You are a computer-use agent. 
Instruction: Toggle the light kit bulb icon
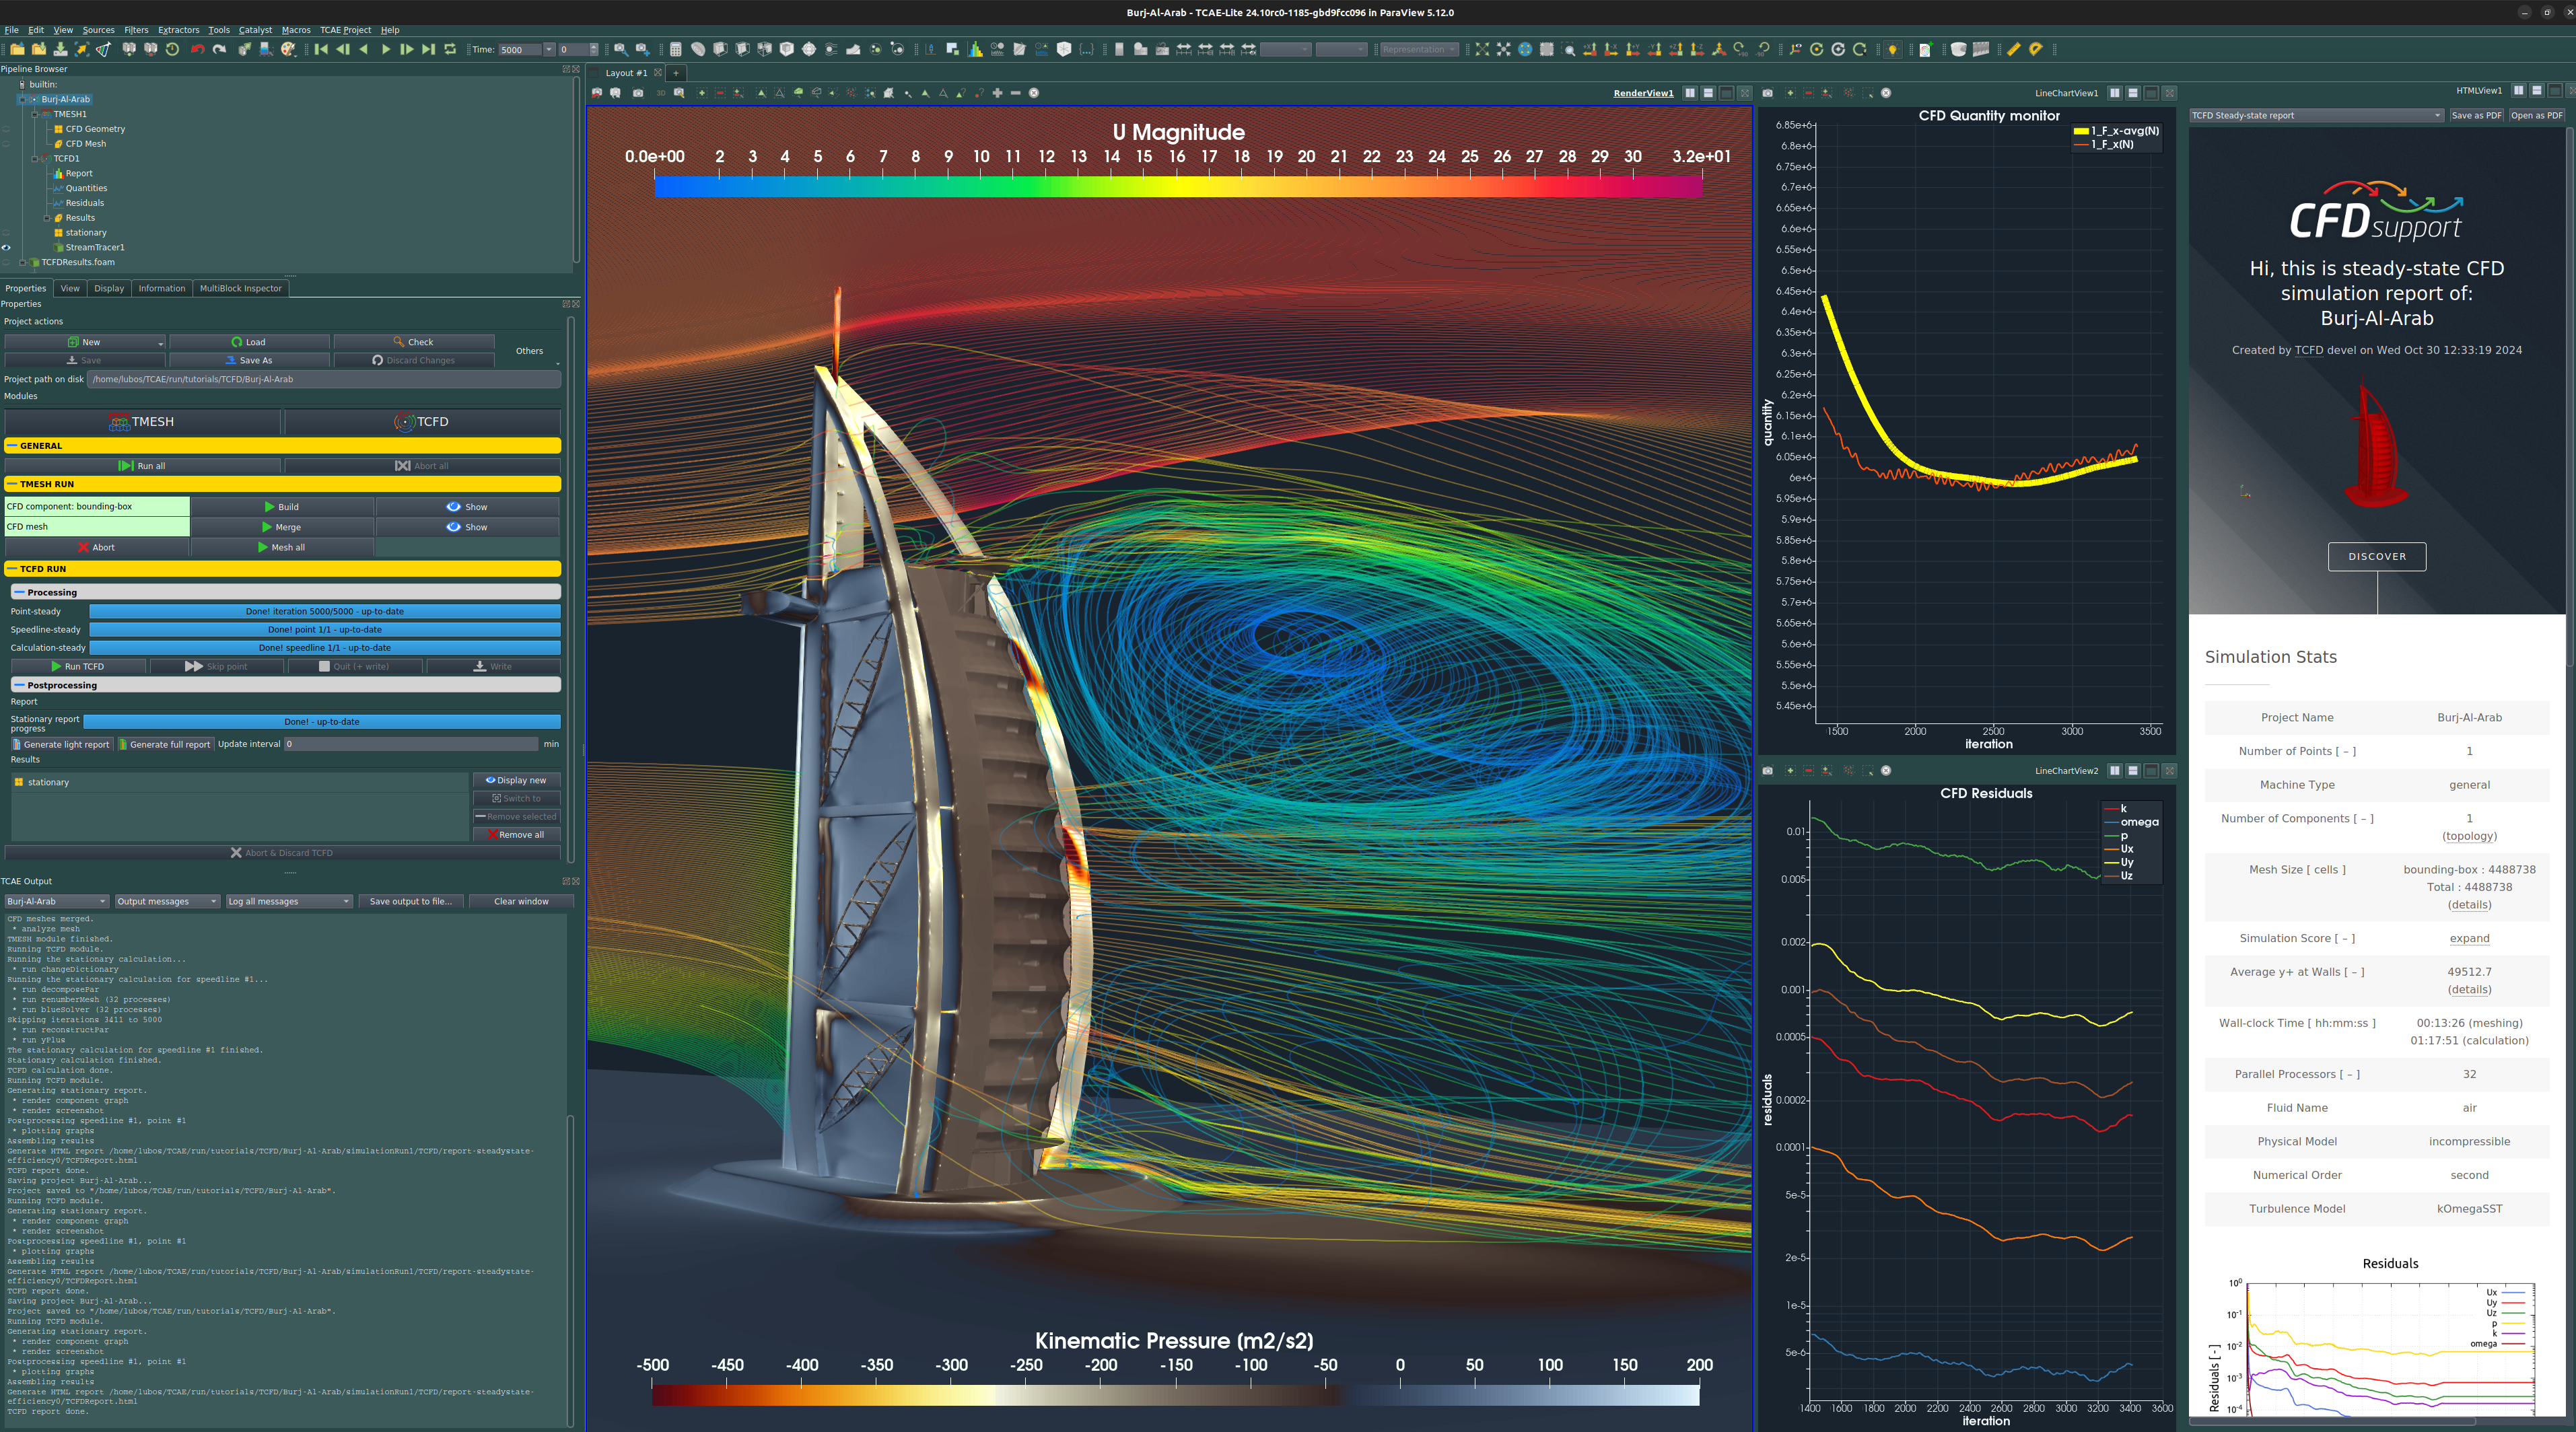click(1892, 49)
